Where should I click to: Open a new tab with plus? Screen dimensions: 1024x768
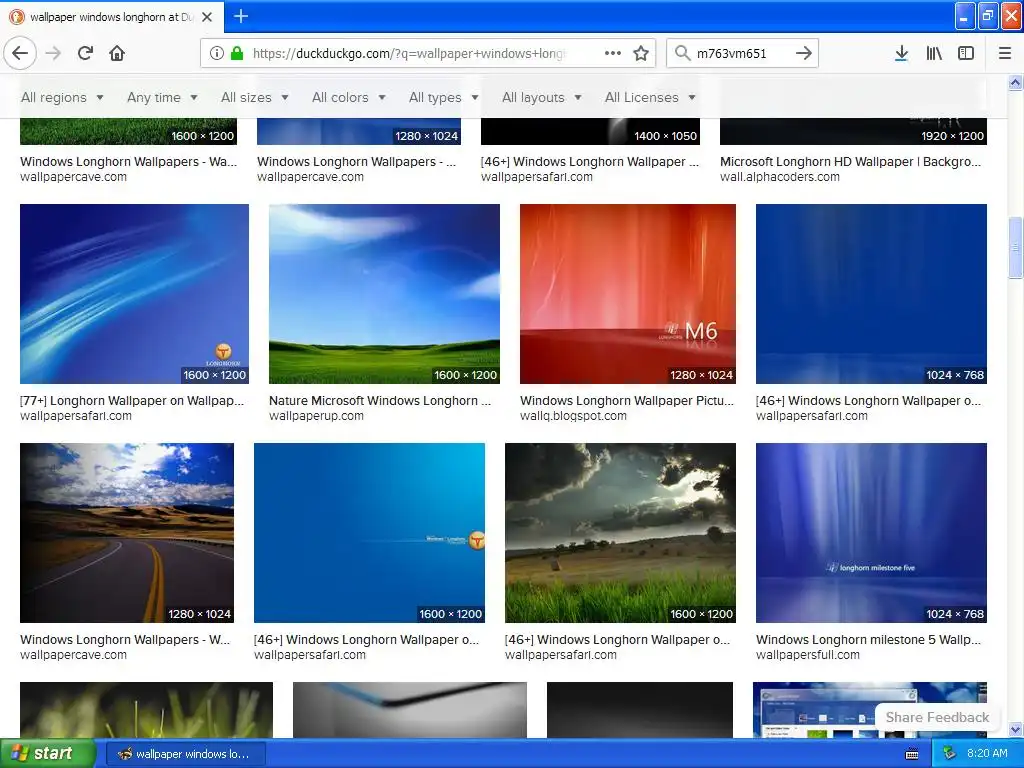coord(240,16)
